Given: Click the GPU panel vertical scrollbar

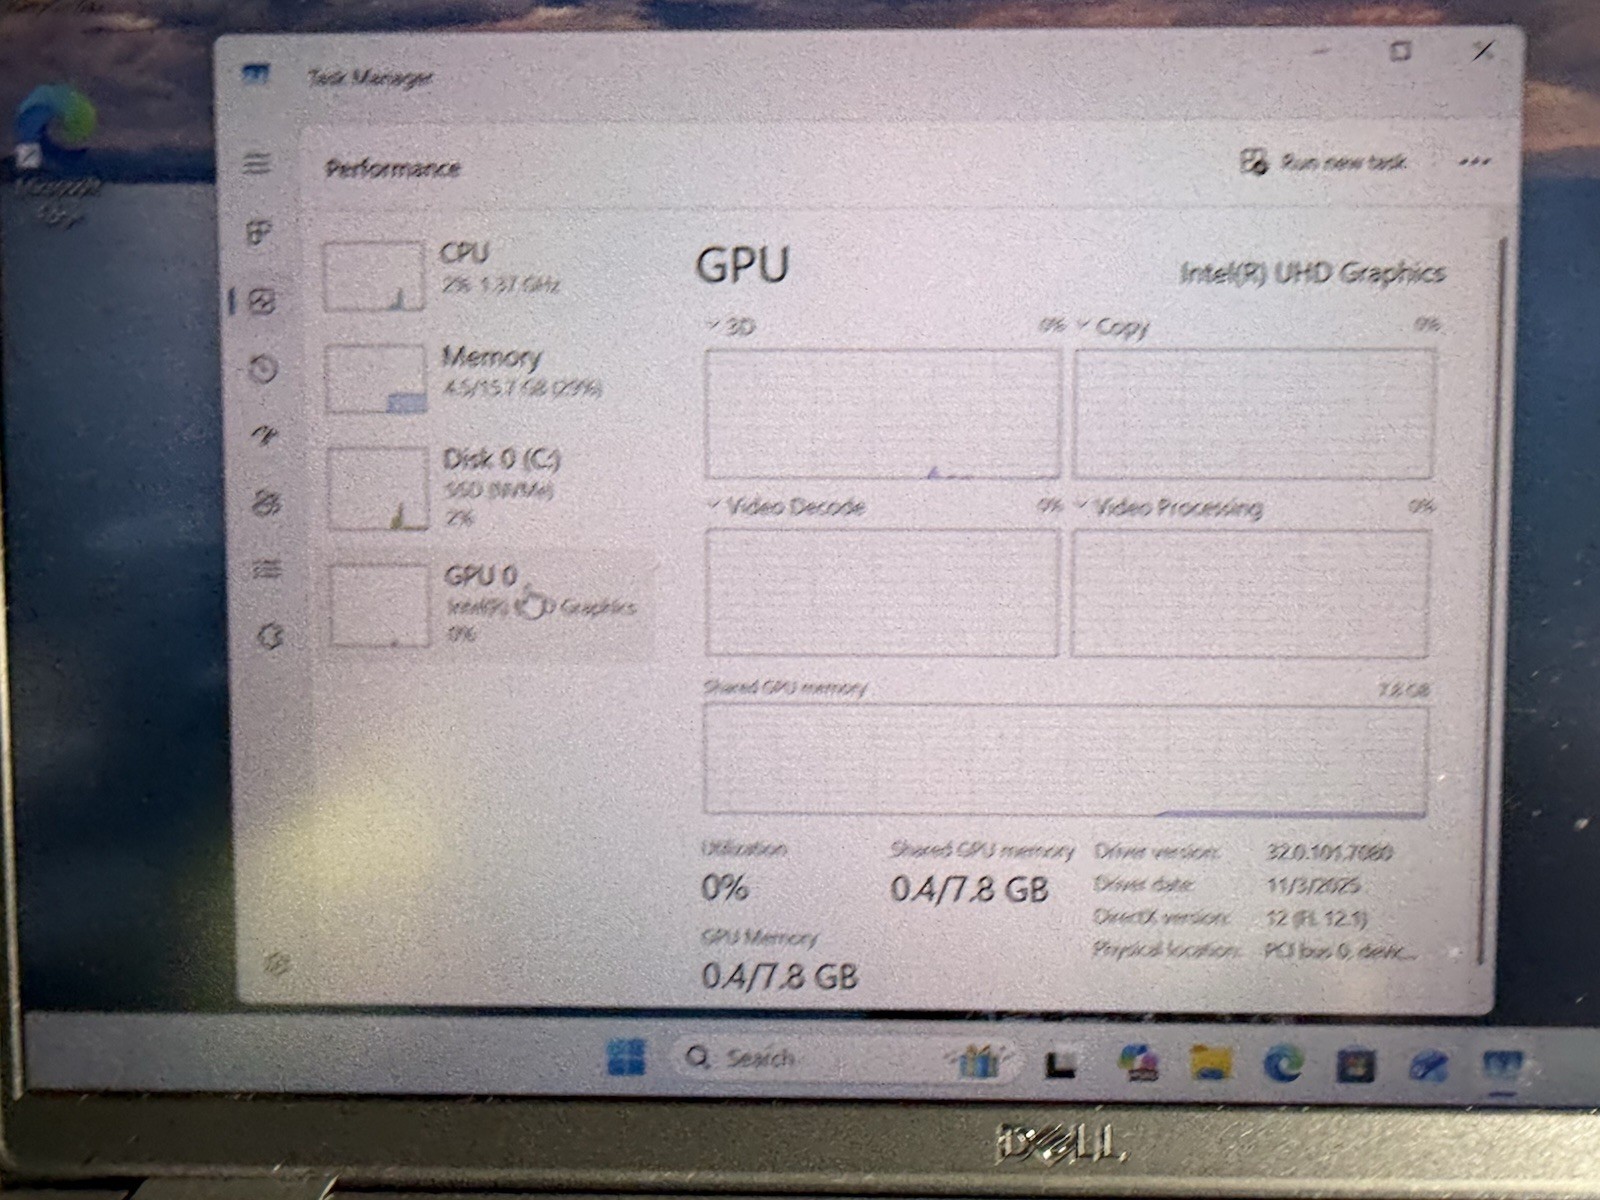Looking at the screenshot, I should [x=1492, y=600].
